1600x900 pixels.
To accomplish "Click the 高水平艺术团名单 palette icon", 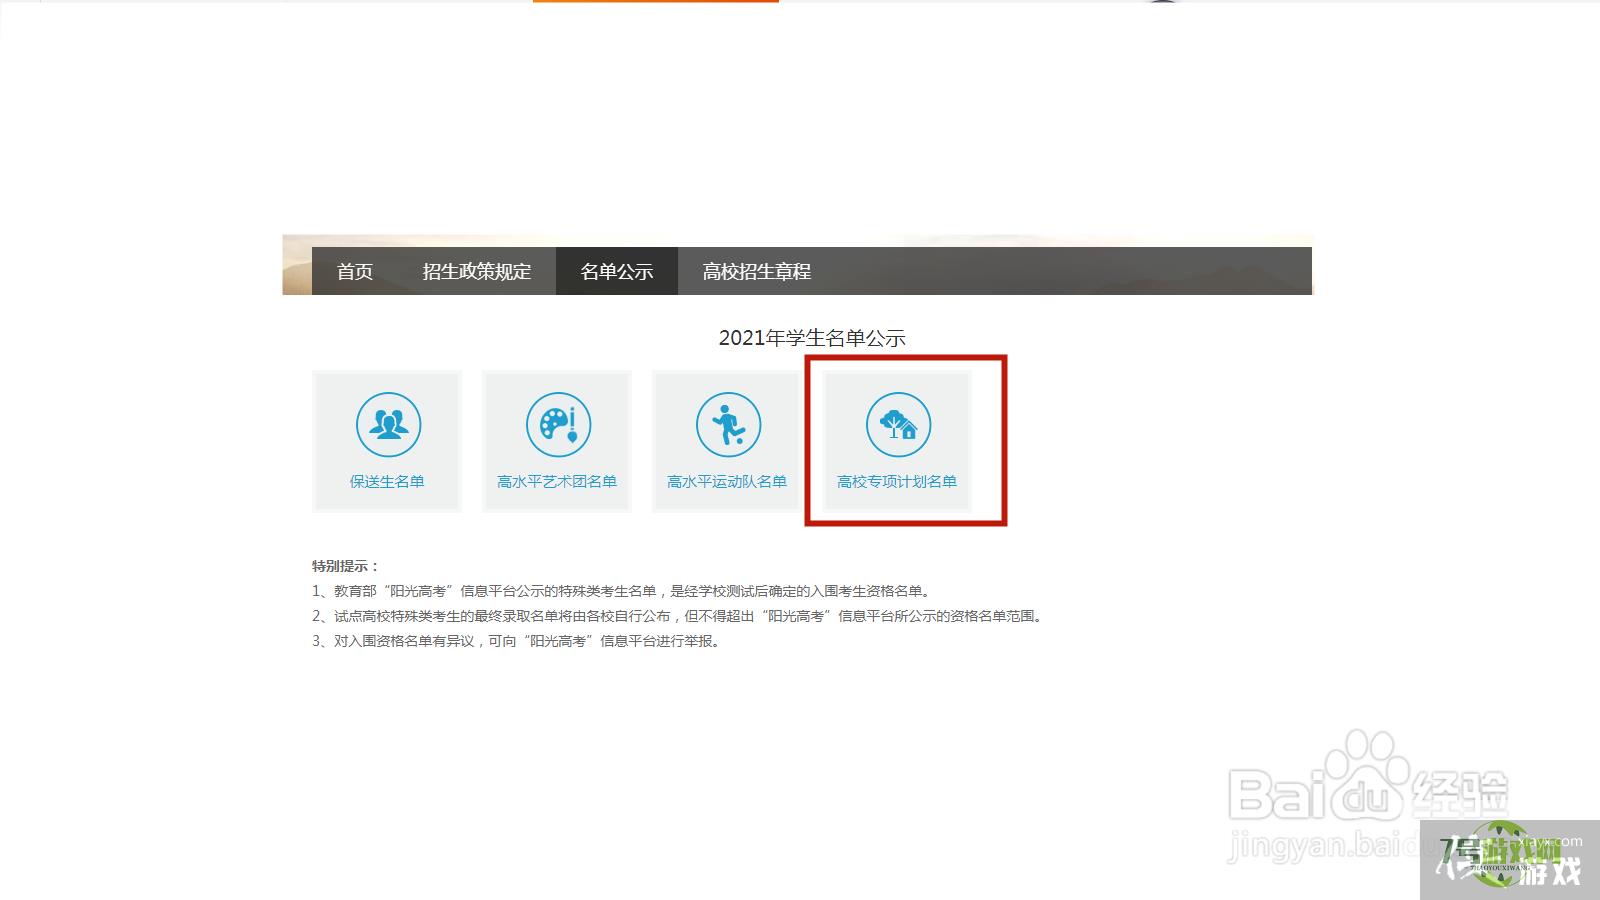I will pyautogui.click(x=558, y=424).
